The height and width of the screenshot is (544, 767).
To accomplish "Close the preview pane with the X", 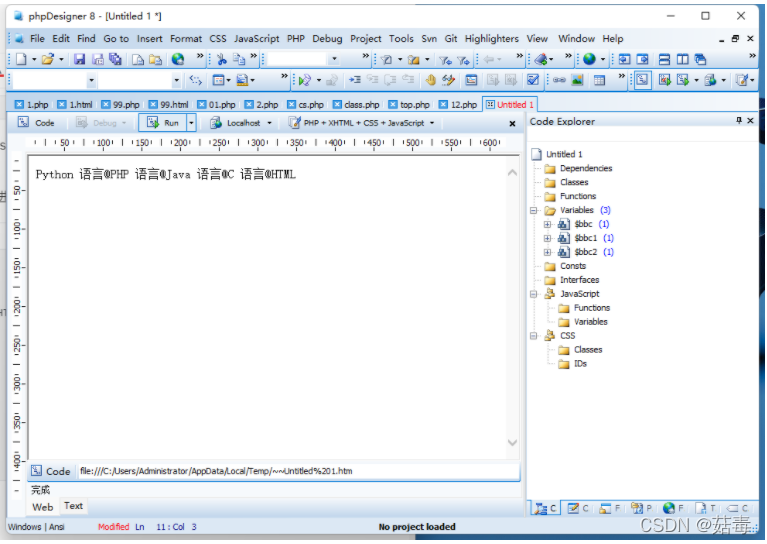I will (512, 124).
